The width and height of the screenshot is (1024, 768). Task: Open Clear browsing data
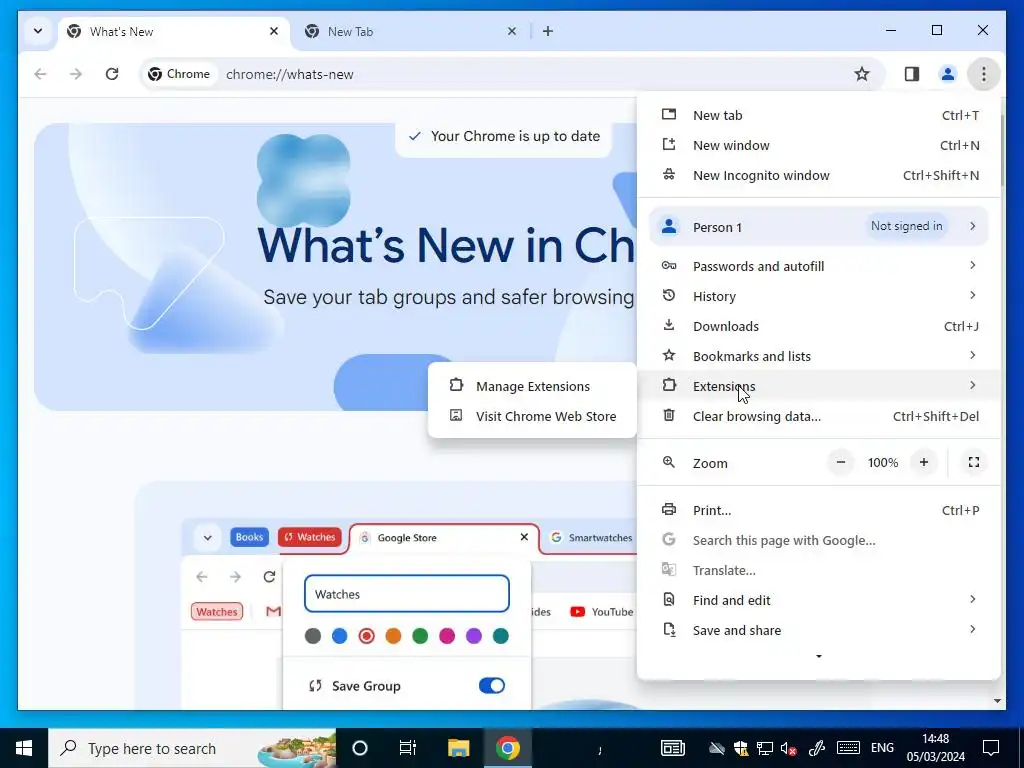pos(819,416)
